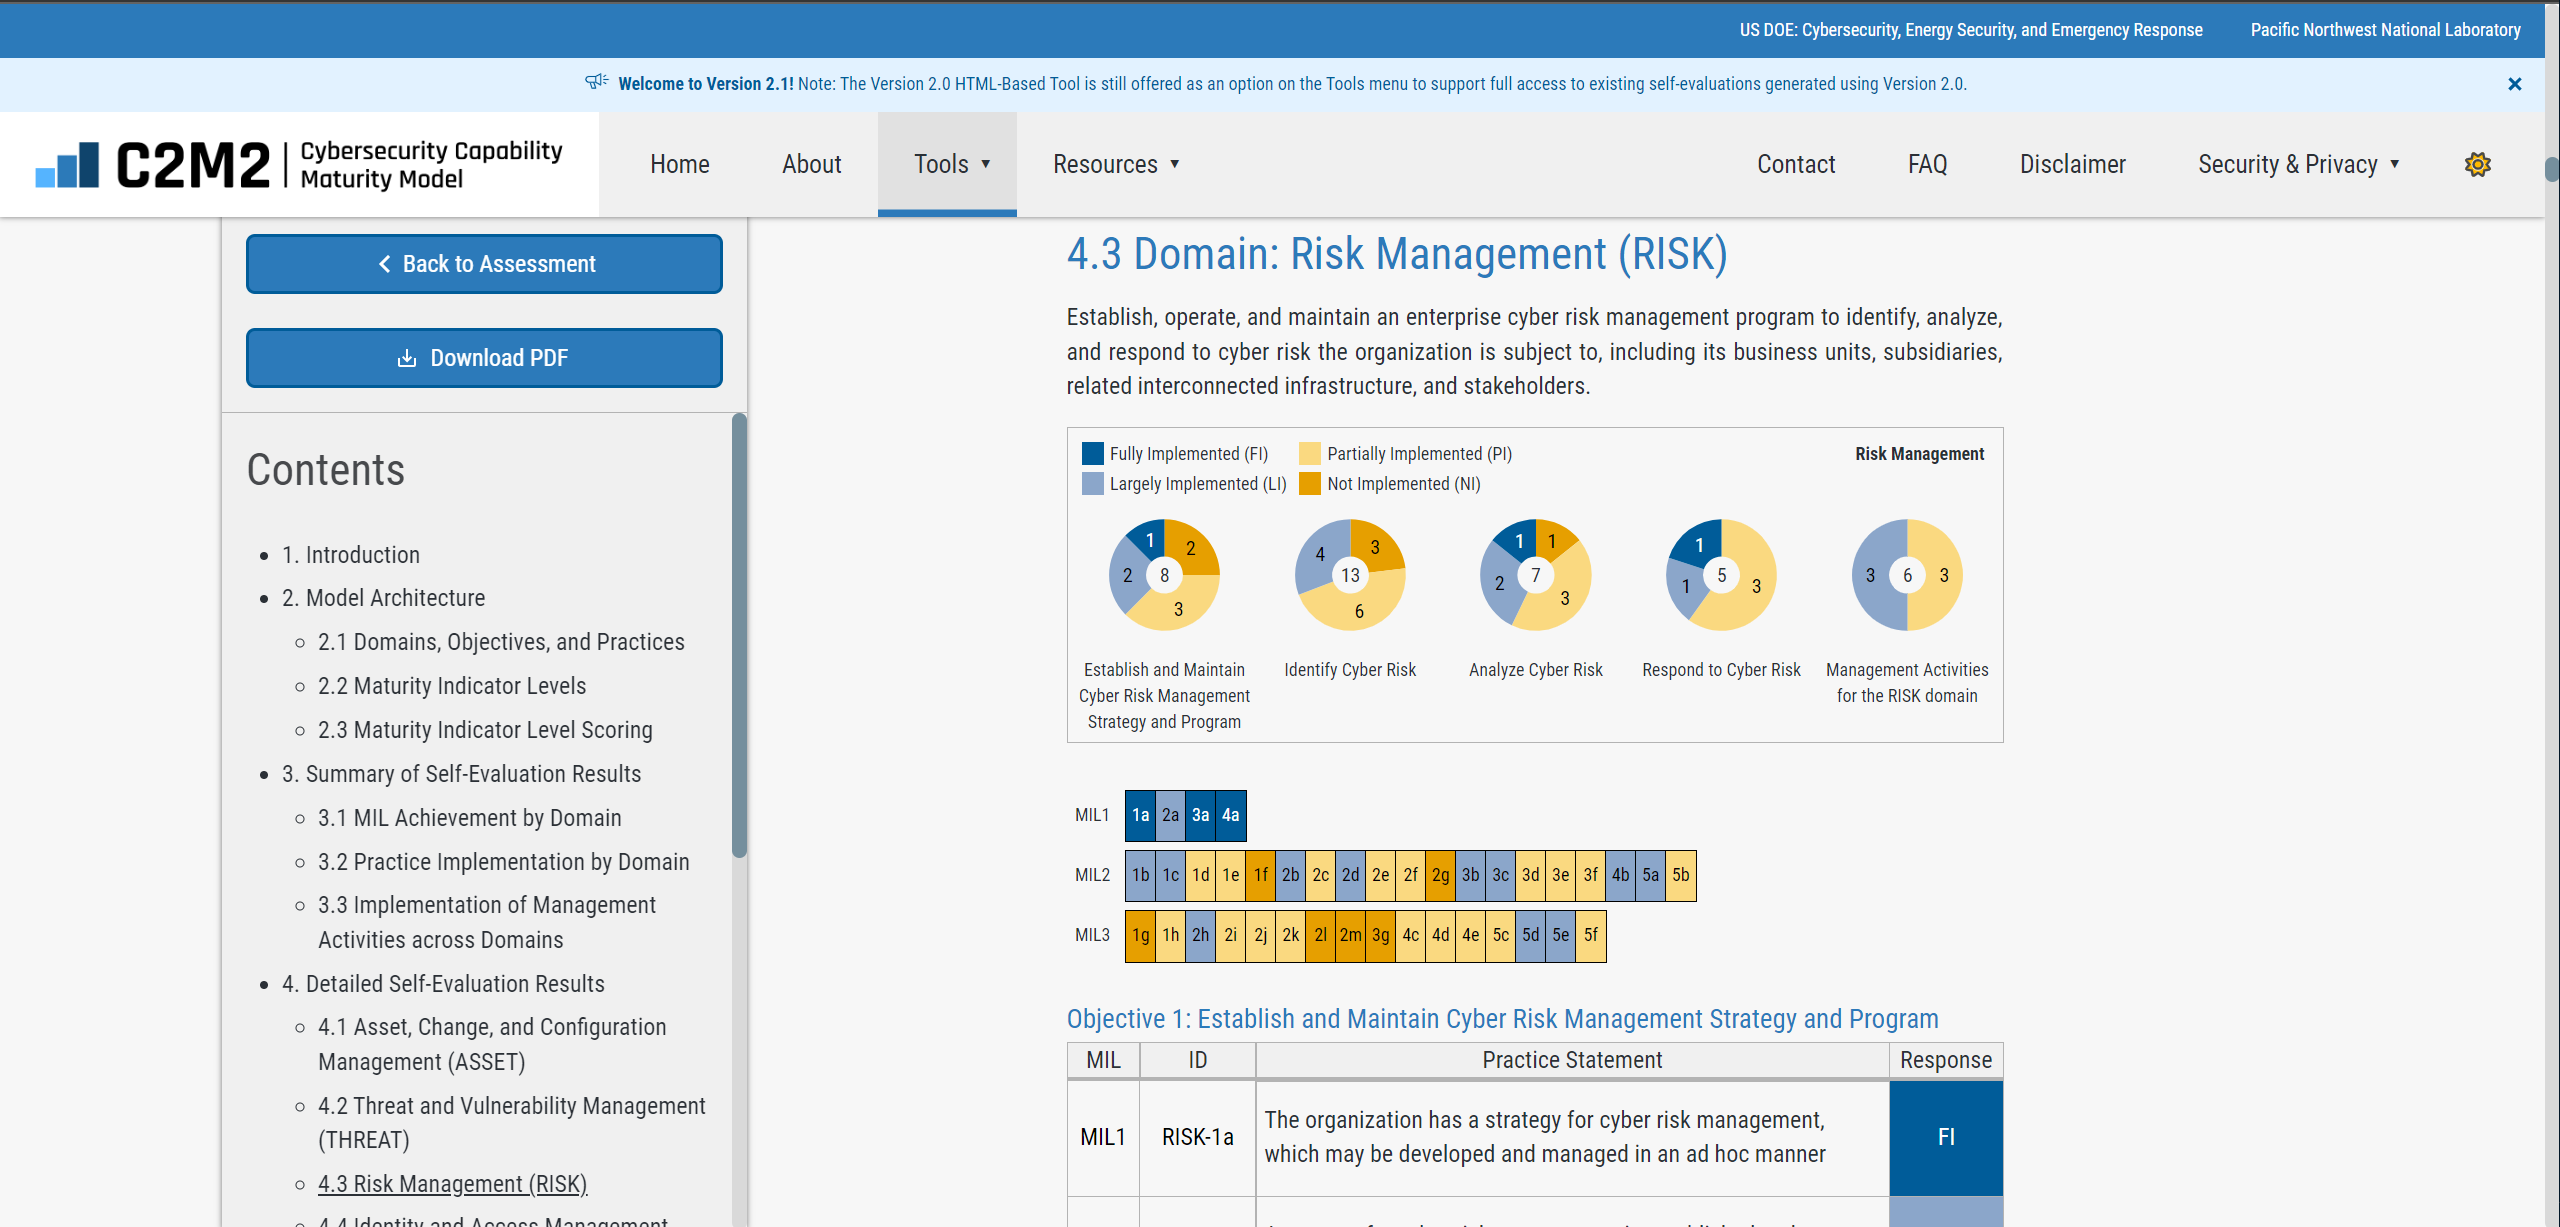
Task: Open the Tools dropdown menu
Action: pos(947,164)
